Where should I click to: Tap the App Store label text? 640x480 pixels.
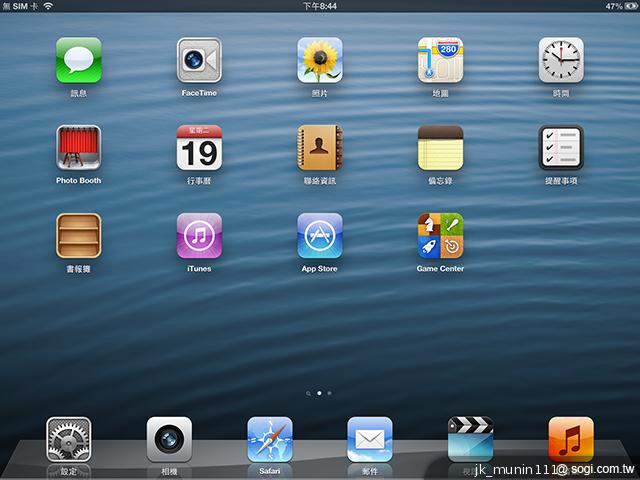(x=320, y=269)
